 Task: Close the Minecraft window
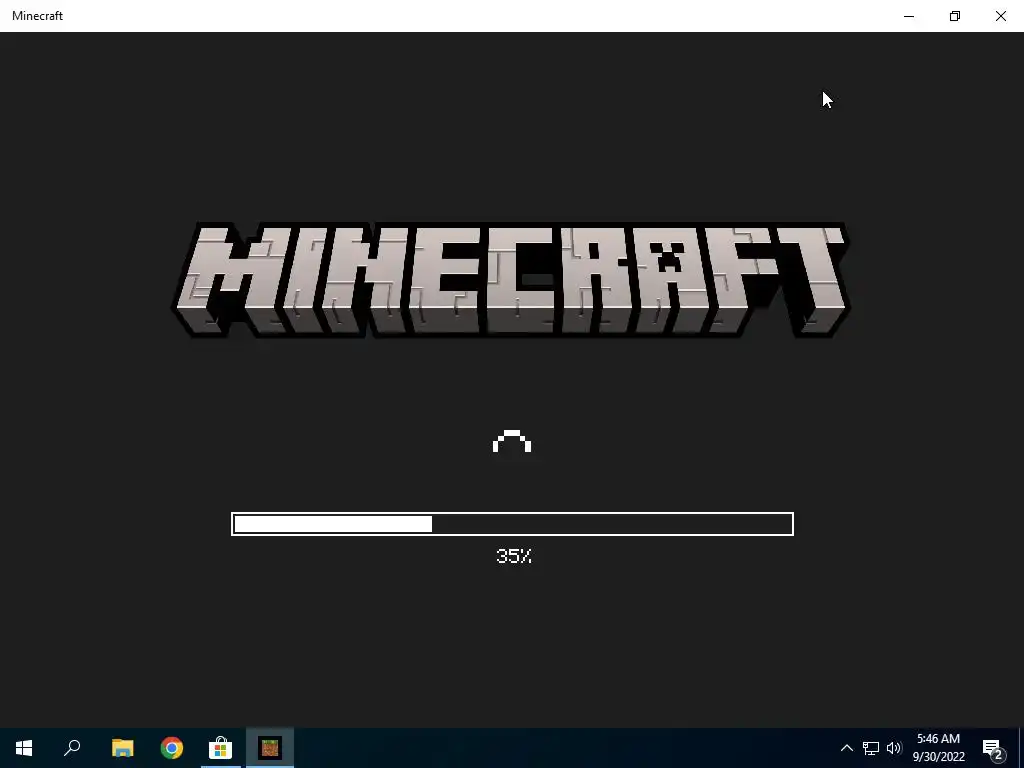click(1000, 16)
